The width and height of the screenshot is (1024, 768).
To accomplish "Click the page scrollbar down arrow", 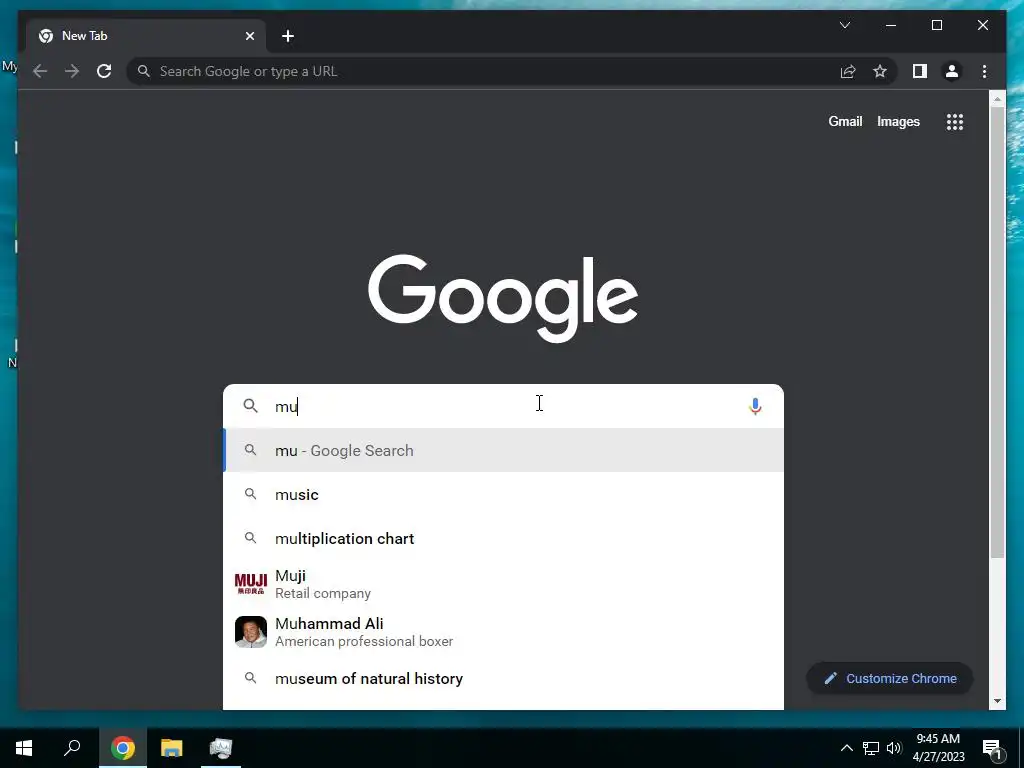I will (997, 701).
